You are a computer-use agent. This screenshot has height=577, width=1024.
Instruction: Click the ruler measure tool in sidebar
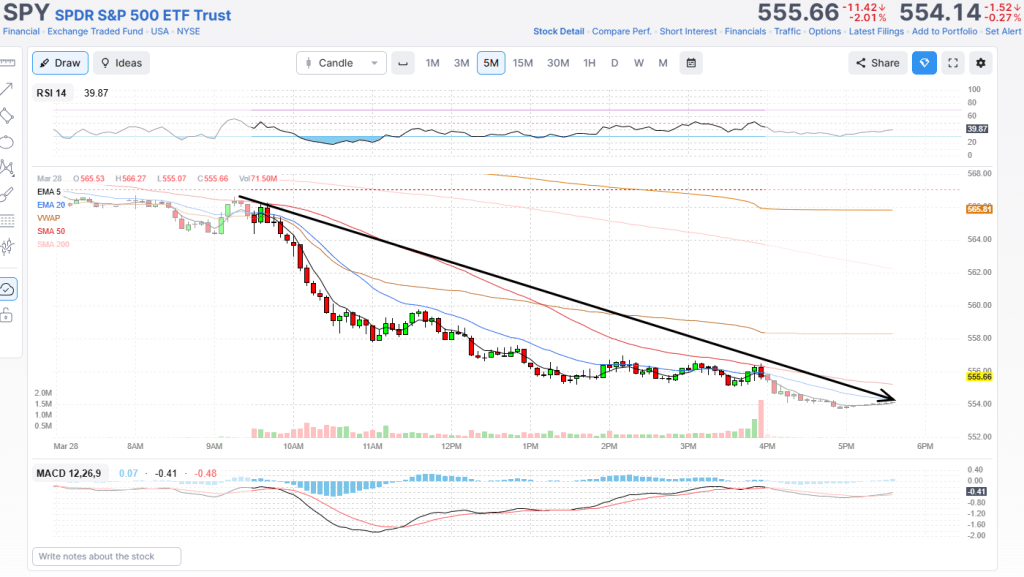point(7,62)
